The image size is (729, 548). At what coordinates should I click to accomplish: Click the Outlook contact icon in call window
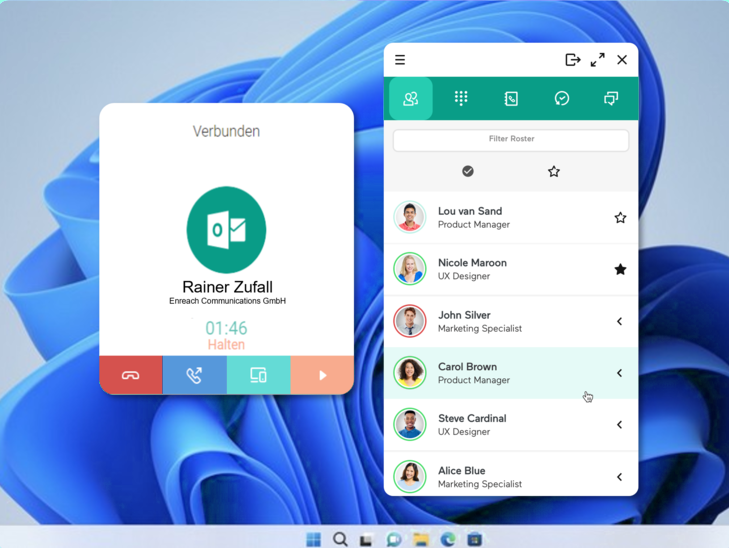tap(226, 230)
